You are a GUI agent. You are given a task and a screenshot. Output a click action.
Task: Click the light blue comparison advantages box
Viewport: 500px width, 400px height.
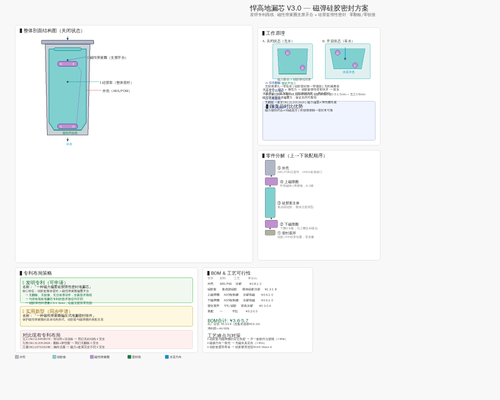coord(319,121)
